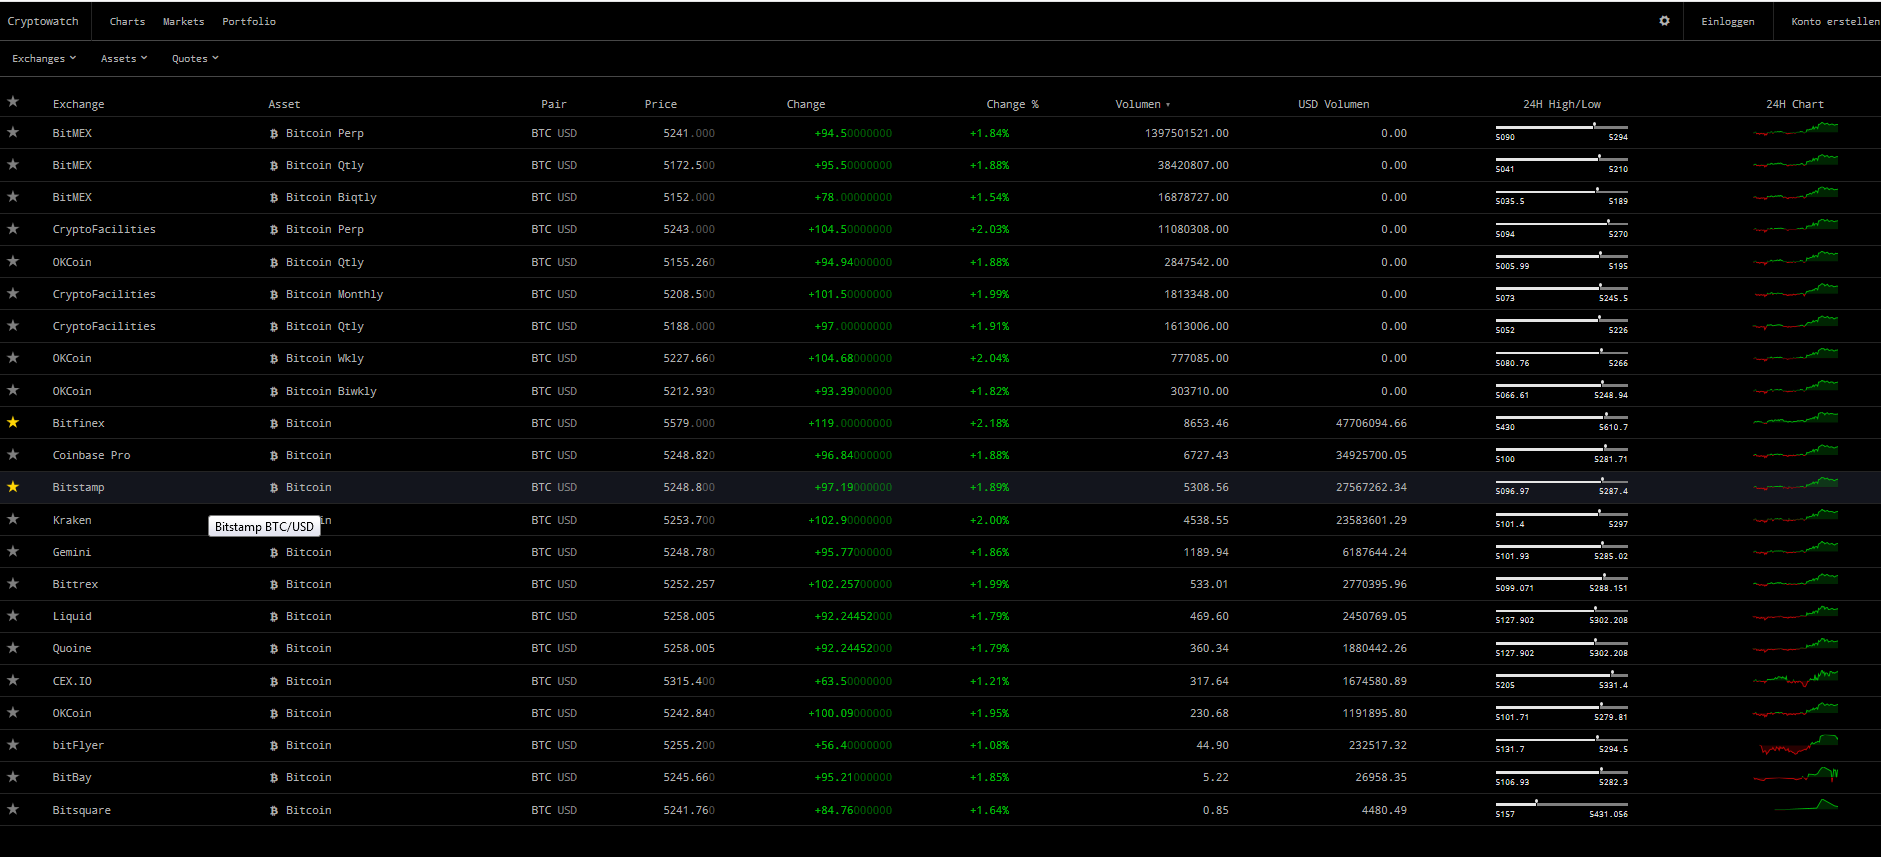Click the Bitcoin icon in Gemini row
The width and height of the screenshot is (1881, 857).
pos(274,553)
